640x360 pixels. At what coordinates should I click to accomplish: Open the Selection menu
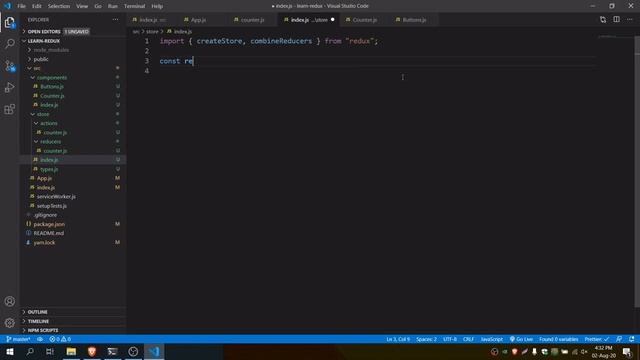pyautogui.click(x=59, y=6)
